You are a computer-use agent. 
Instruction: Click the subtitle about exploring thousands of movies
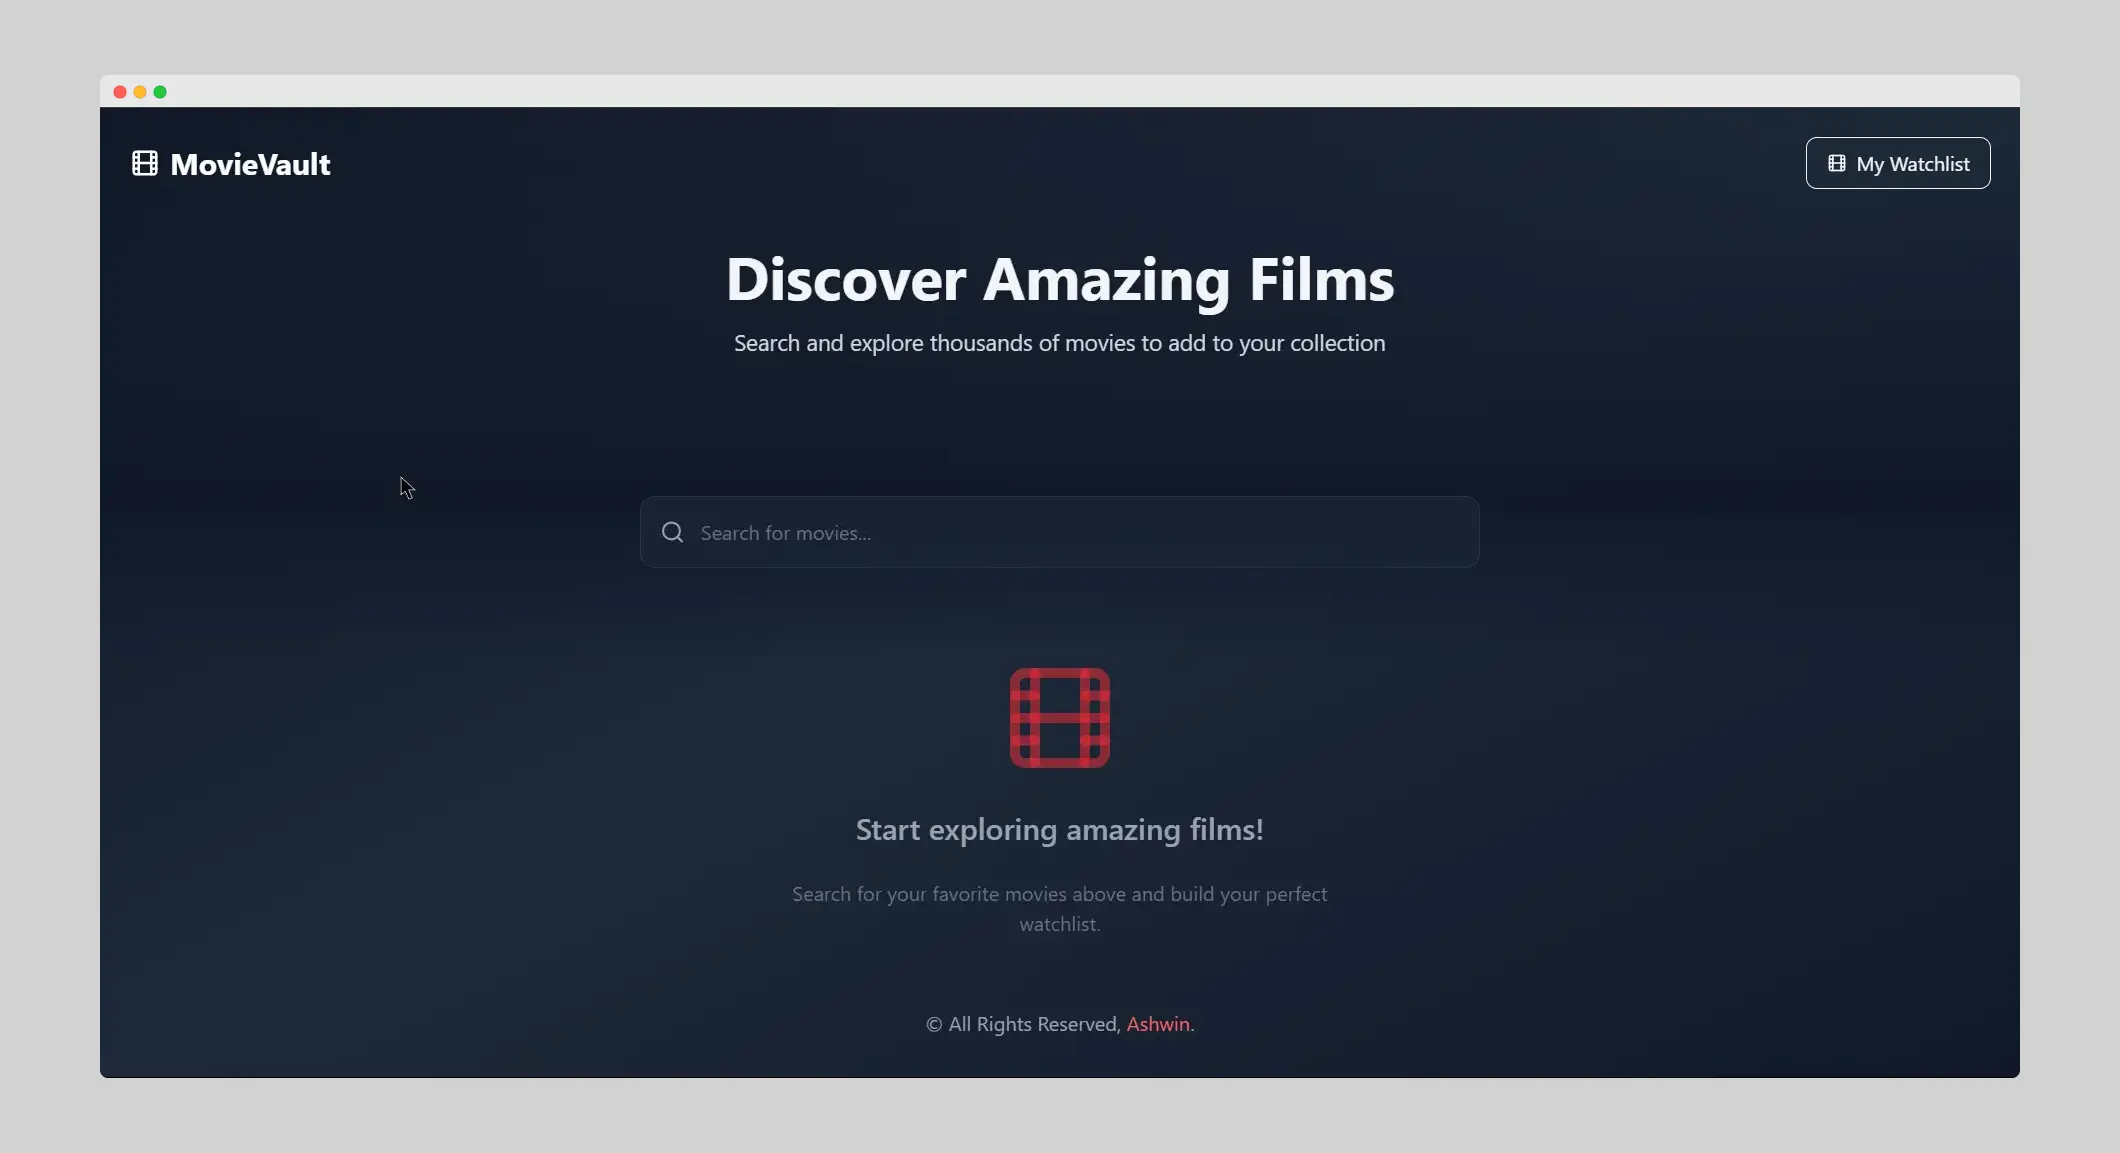point(1059,343)
